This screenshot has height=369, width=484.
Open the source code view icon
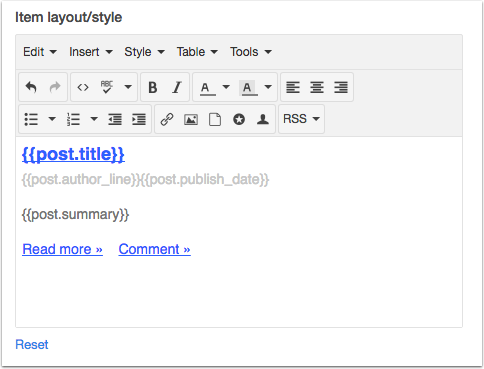[x=83, y=87]
